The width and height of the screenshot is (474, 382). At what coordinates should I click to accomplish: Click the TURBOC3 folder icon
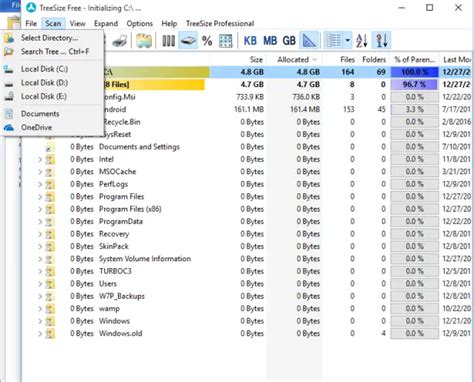coord(50,272)
